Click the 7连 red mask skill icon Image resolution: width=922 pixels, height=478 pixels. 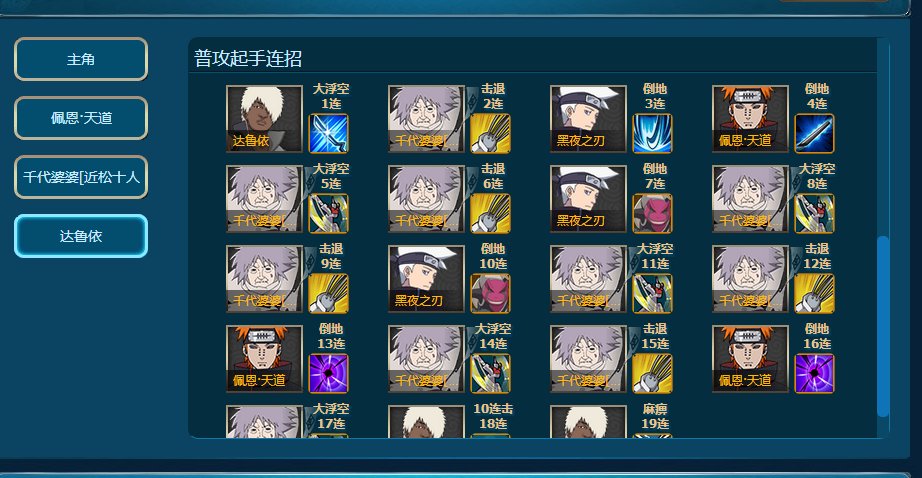[653, 213]
